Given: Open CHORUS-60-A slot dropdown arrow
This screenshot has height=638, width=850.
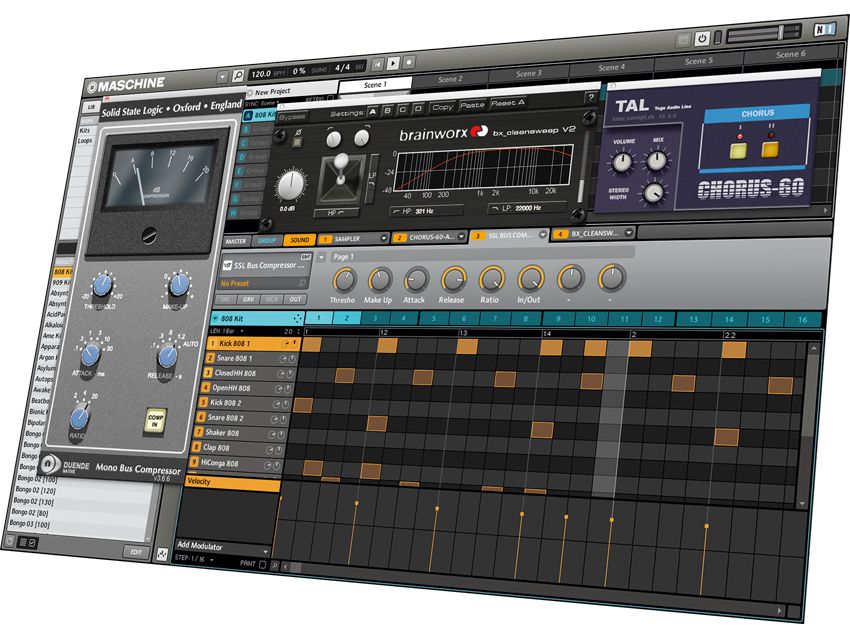Looking at the screenshot, I should pyautogui.click(x=461, y=236).
